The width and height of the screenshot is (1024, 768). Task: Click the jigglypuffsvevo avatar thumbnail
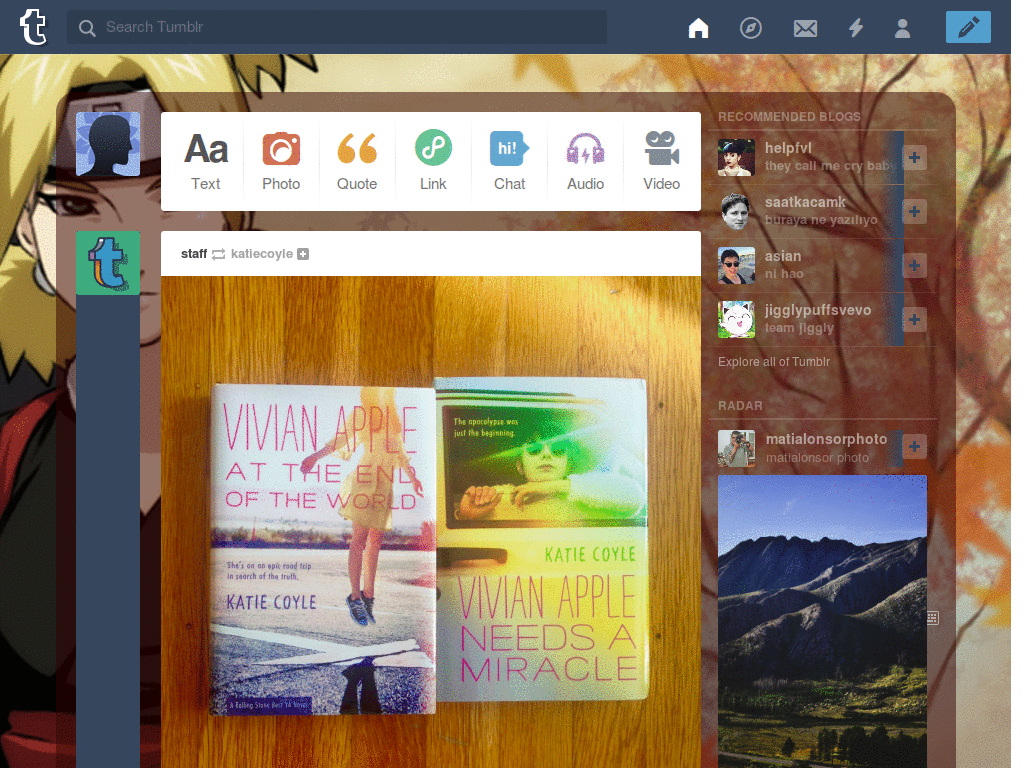click(x=736, y=320)
